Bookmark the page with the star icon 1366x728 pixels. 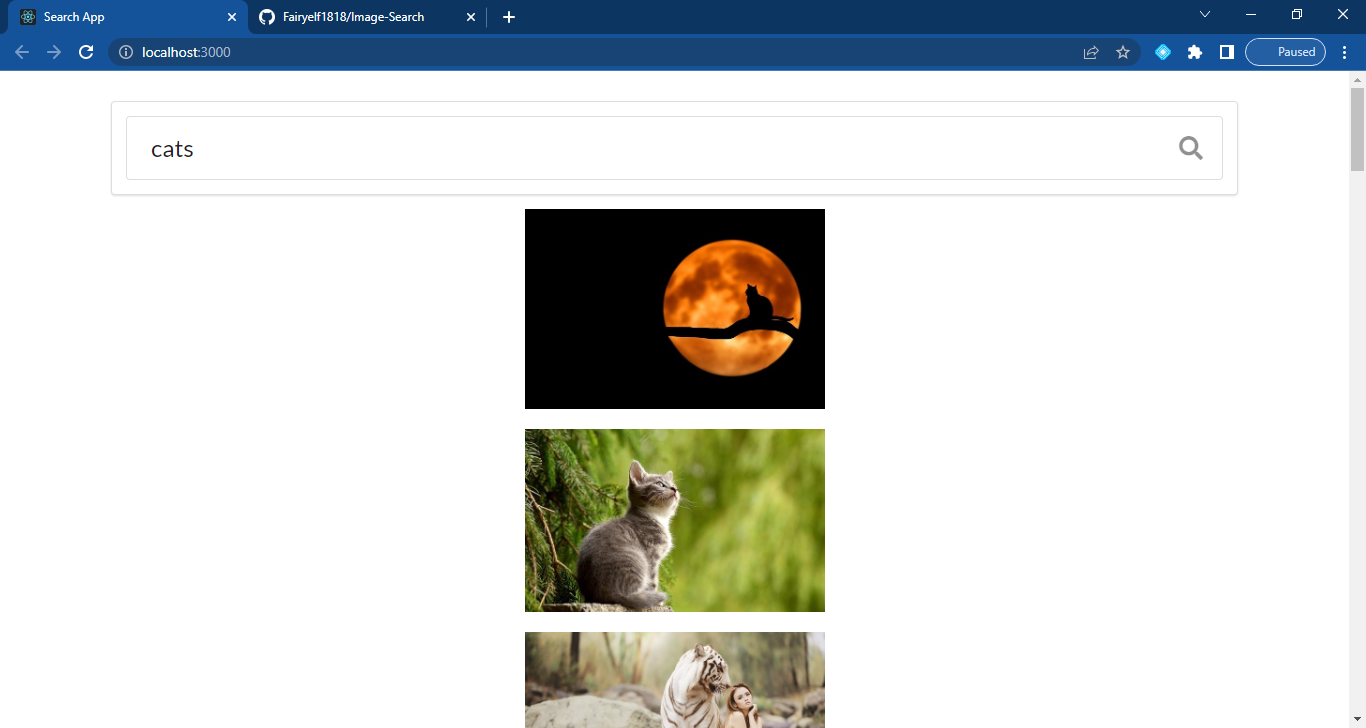[1123, 52]
